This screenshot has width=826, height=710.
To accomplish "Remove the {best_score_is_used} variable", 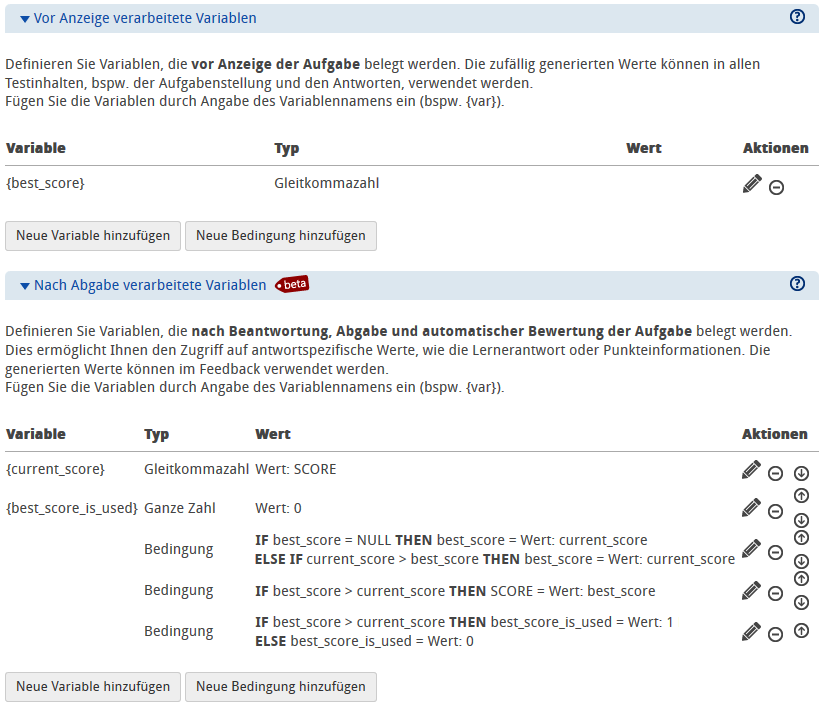I will (775, 511).
